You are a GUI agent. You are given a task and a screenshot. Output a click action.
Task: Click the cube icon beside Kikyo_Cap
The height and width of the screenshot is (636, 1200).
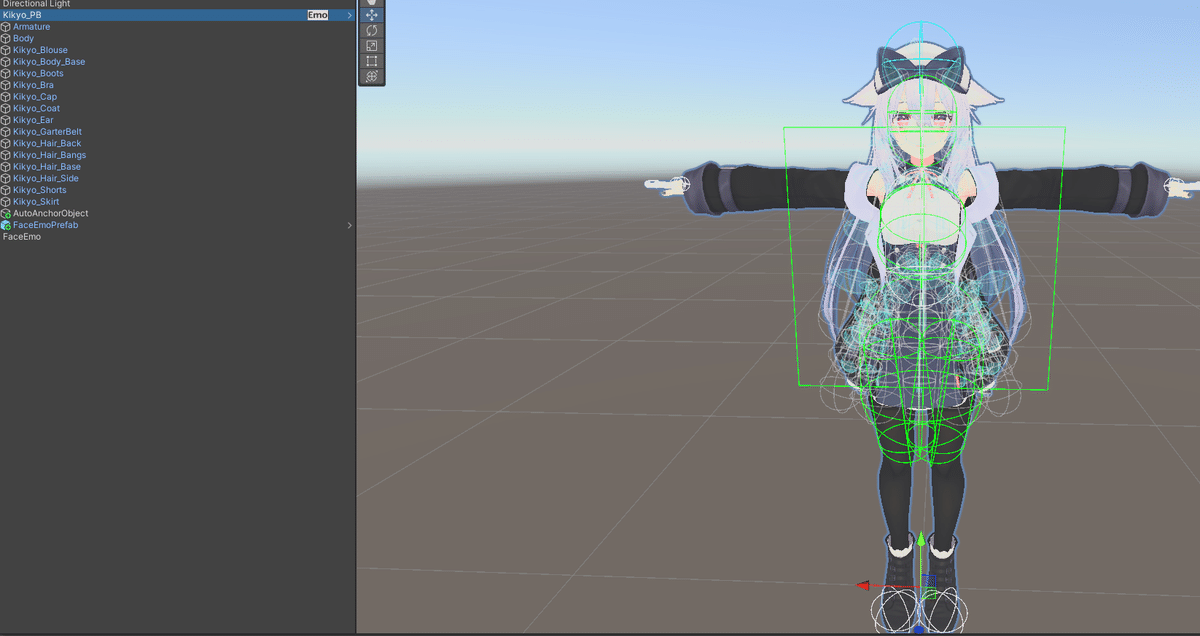tap(6, 97)
